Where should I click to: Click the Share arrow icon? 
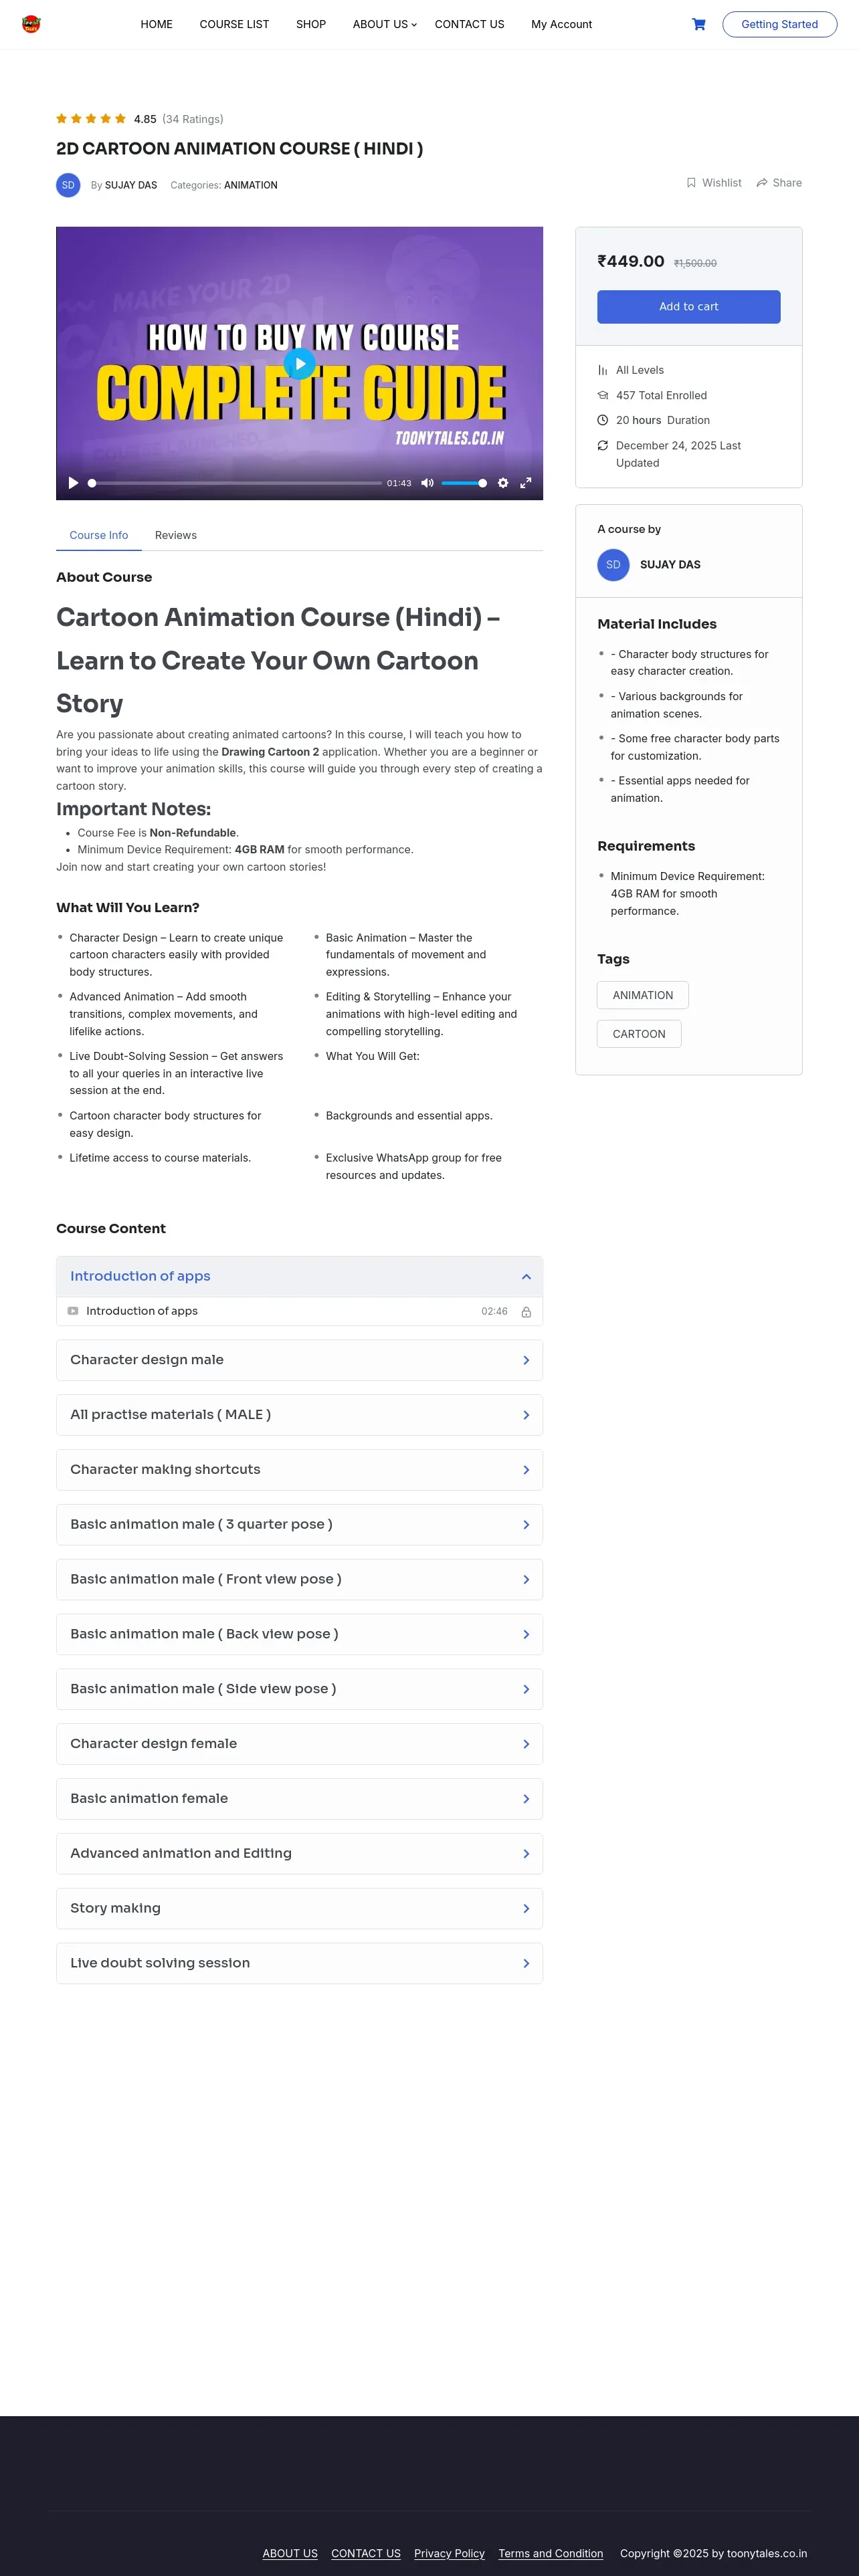tap(762, 183)
